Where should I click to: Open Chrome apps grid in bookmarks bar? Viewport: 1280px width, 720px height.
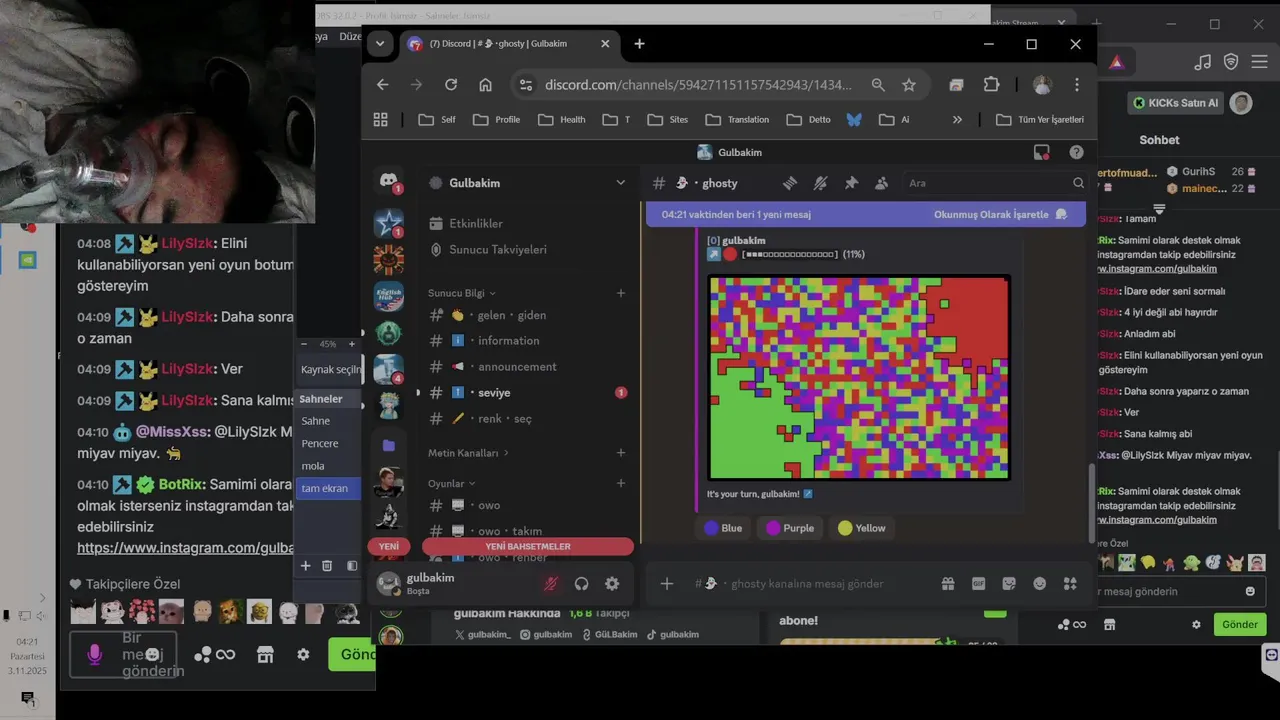tap(380, 119)
